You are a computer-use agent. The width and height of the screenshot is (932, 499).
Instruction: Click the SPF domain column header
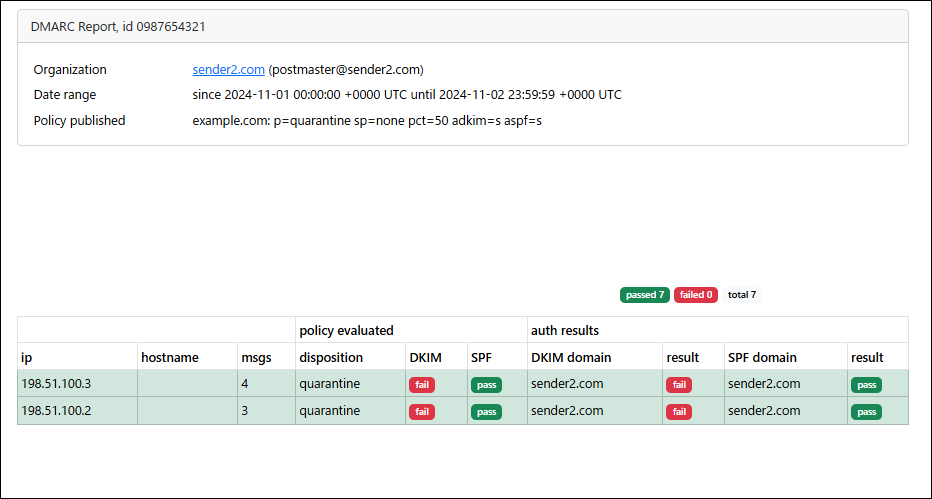click(762, 358)
